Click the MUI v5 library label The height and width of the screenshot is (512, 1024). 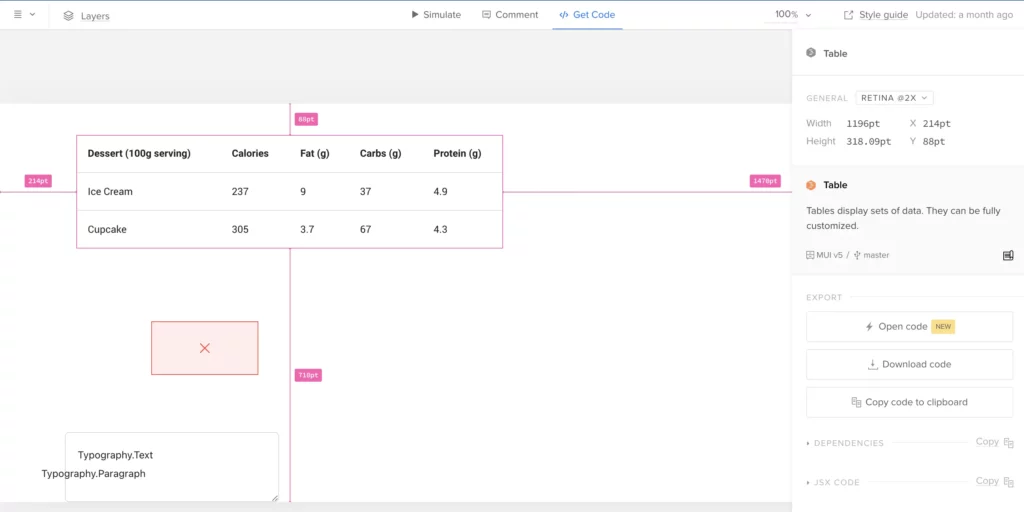tap(824, 255)
